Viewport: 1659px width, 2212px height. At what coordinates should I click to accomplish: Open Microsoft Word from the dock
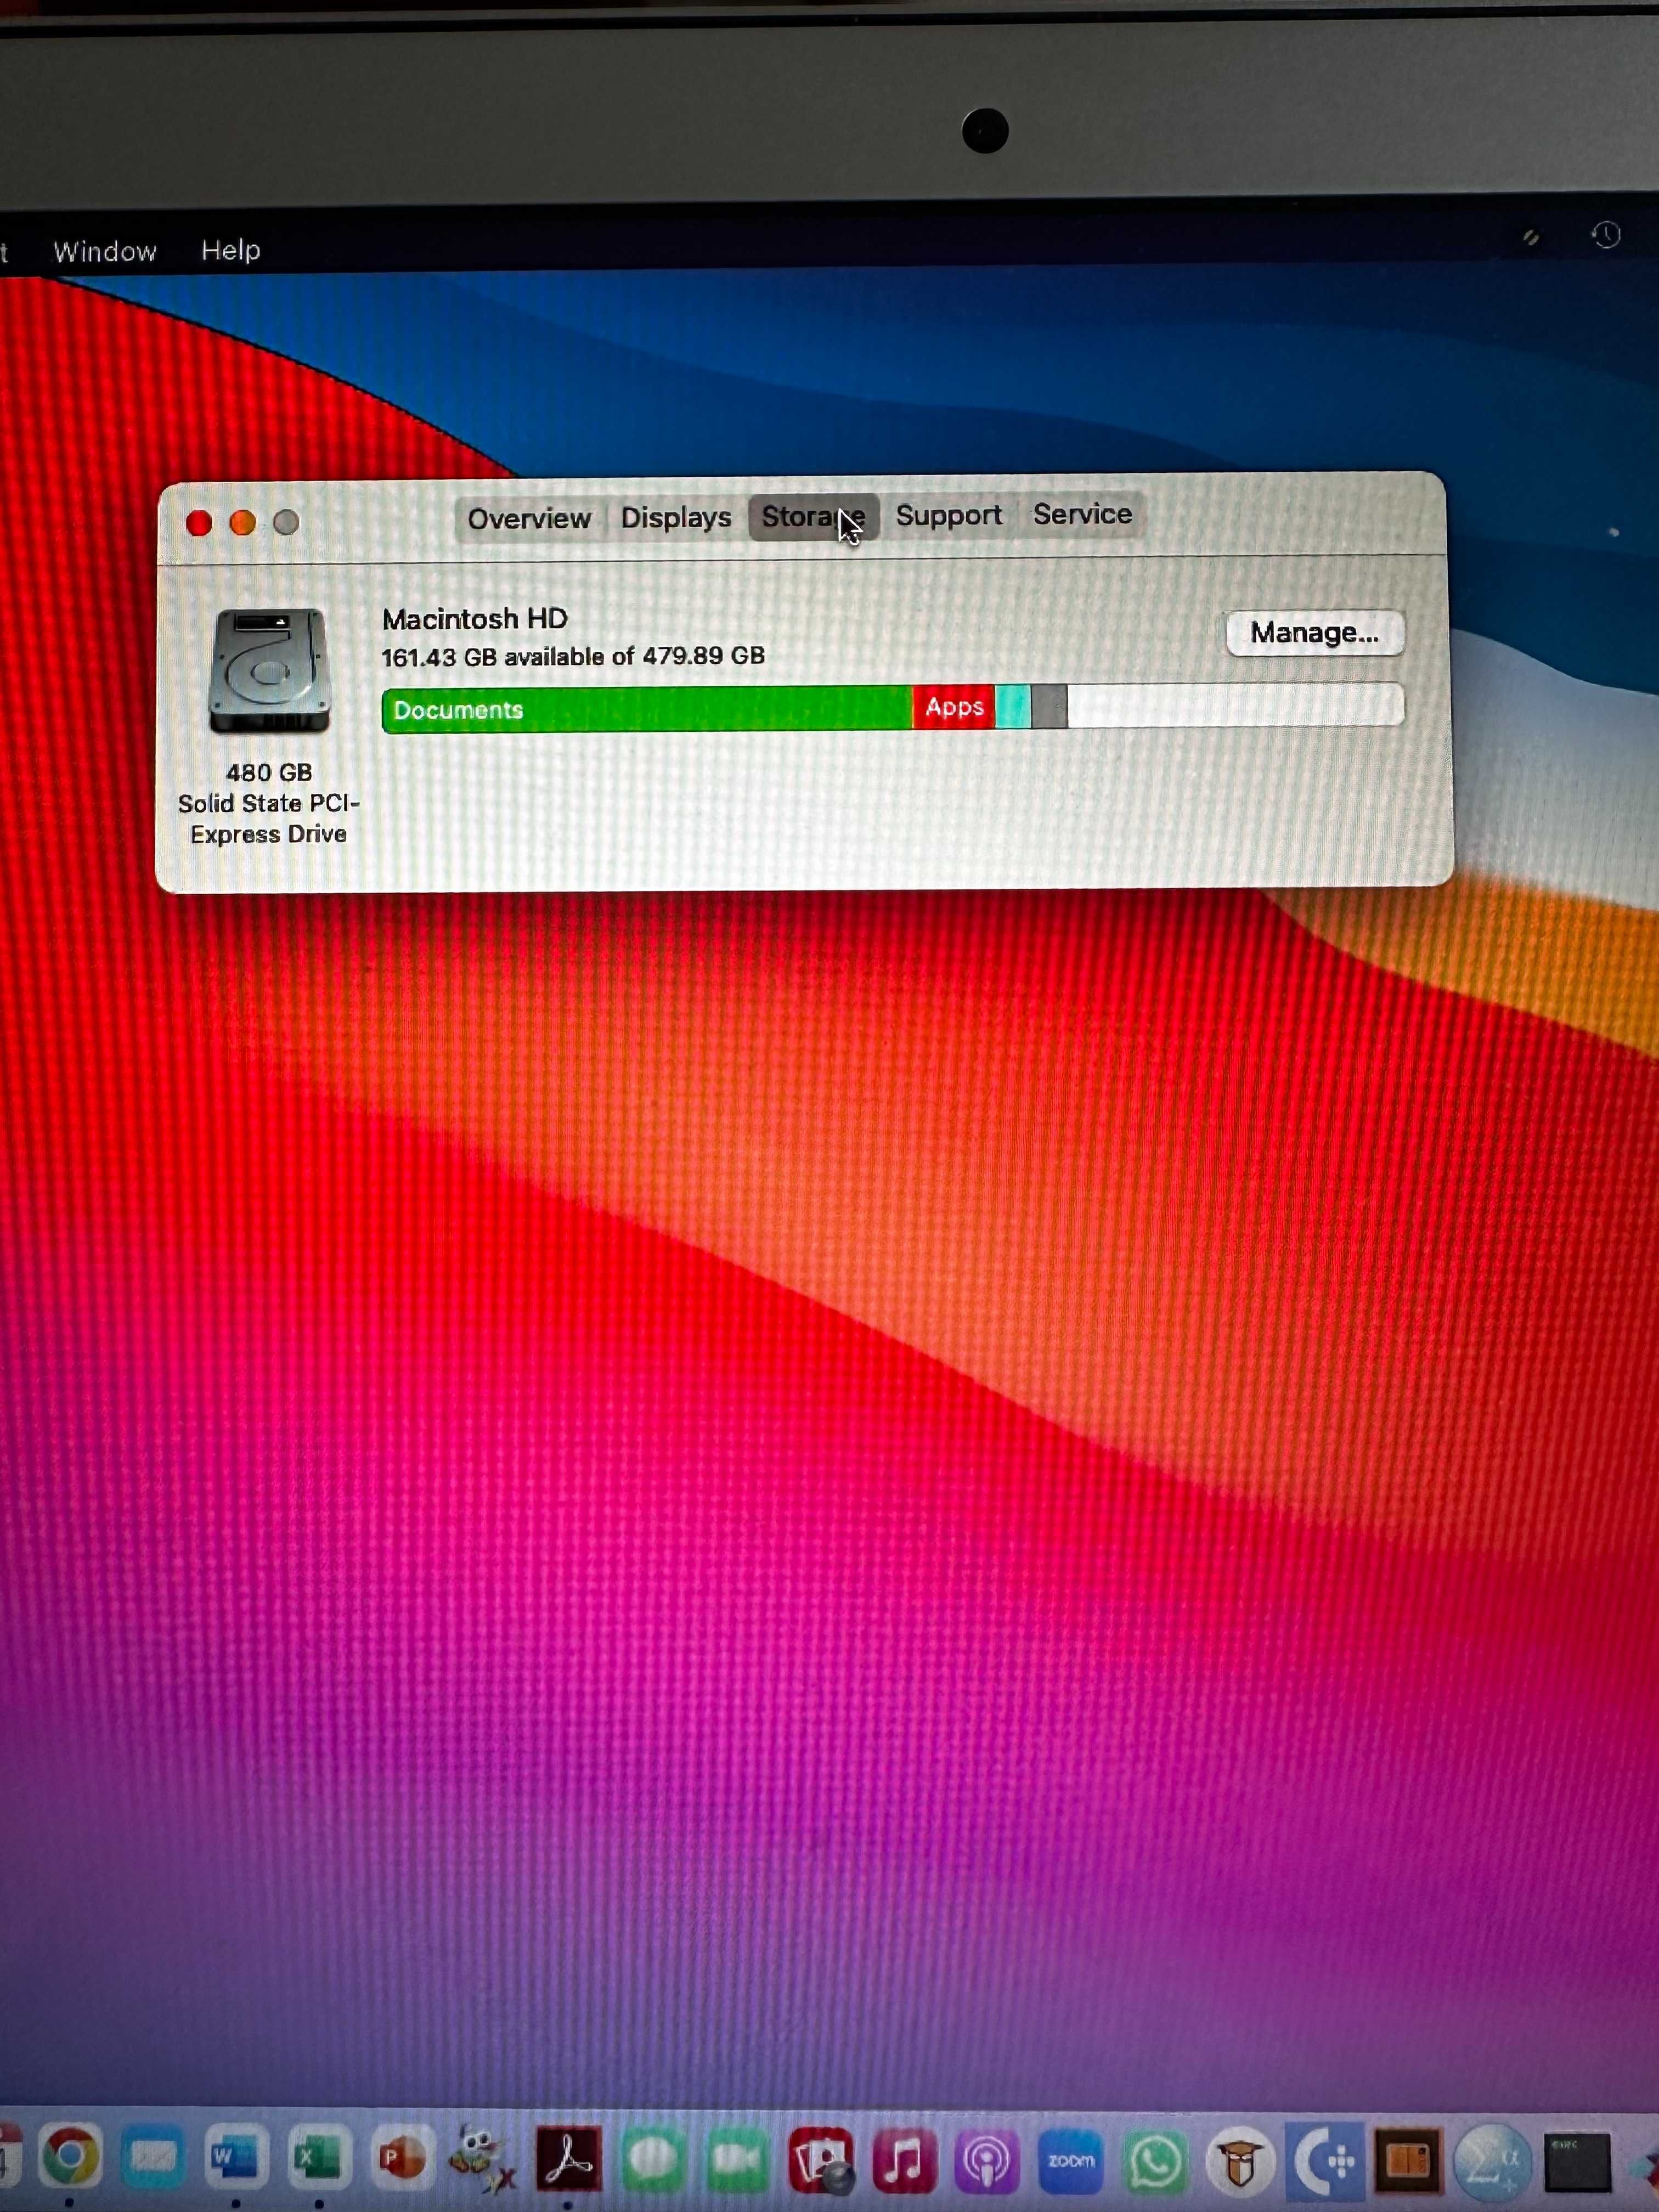point(236,2158)
